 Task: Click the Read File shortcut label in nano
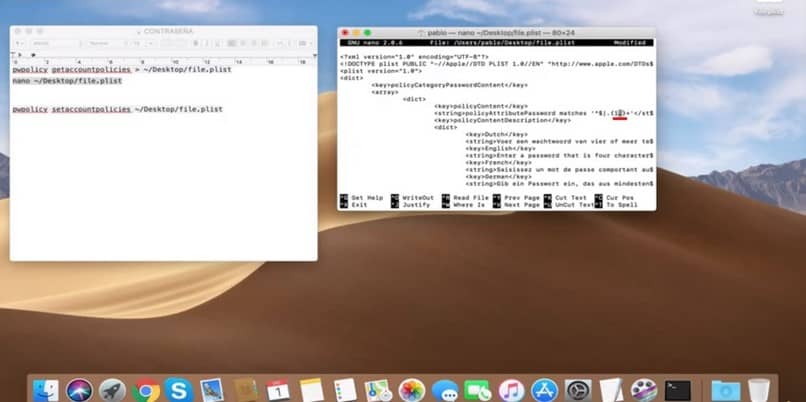[x=471, y=198]
